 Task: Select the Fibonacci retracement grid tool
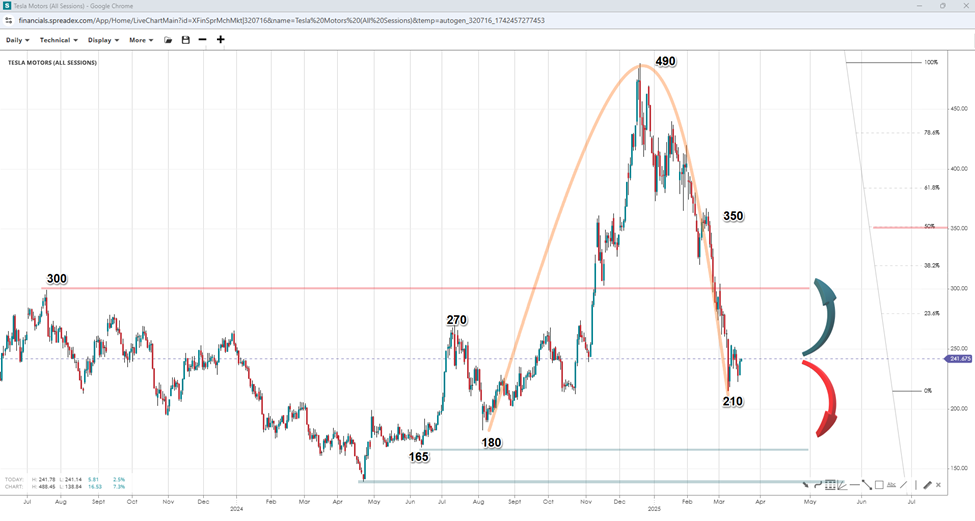pyautogui.click(x=830, y=485)
